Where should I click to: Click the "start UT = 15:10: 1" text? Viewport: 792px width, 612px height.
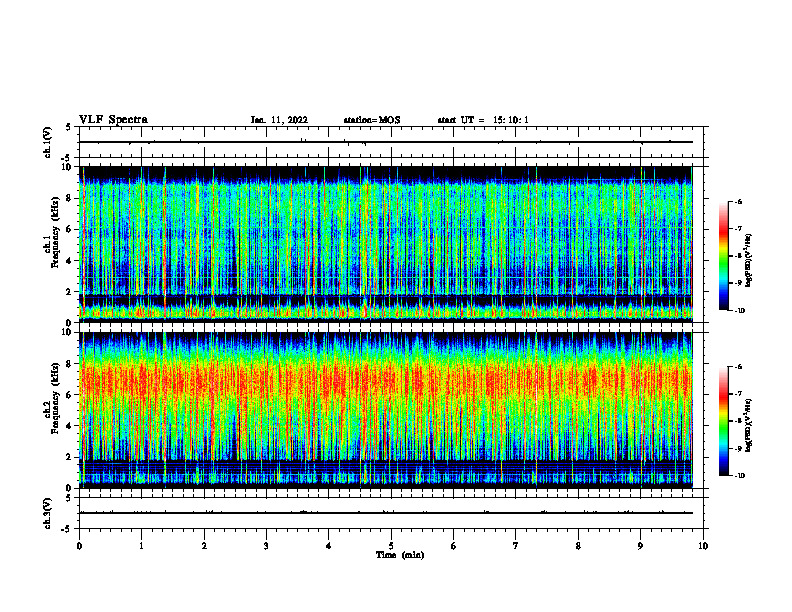tap(483, 120)
